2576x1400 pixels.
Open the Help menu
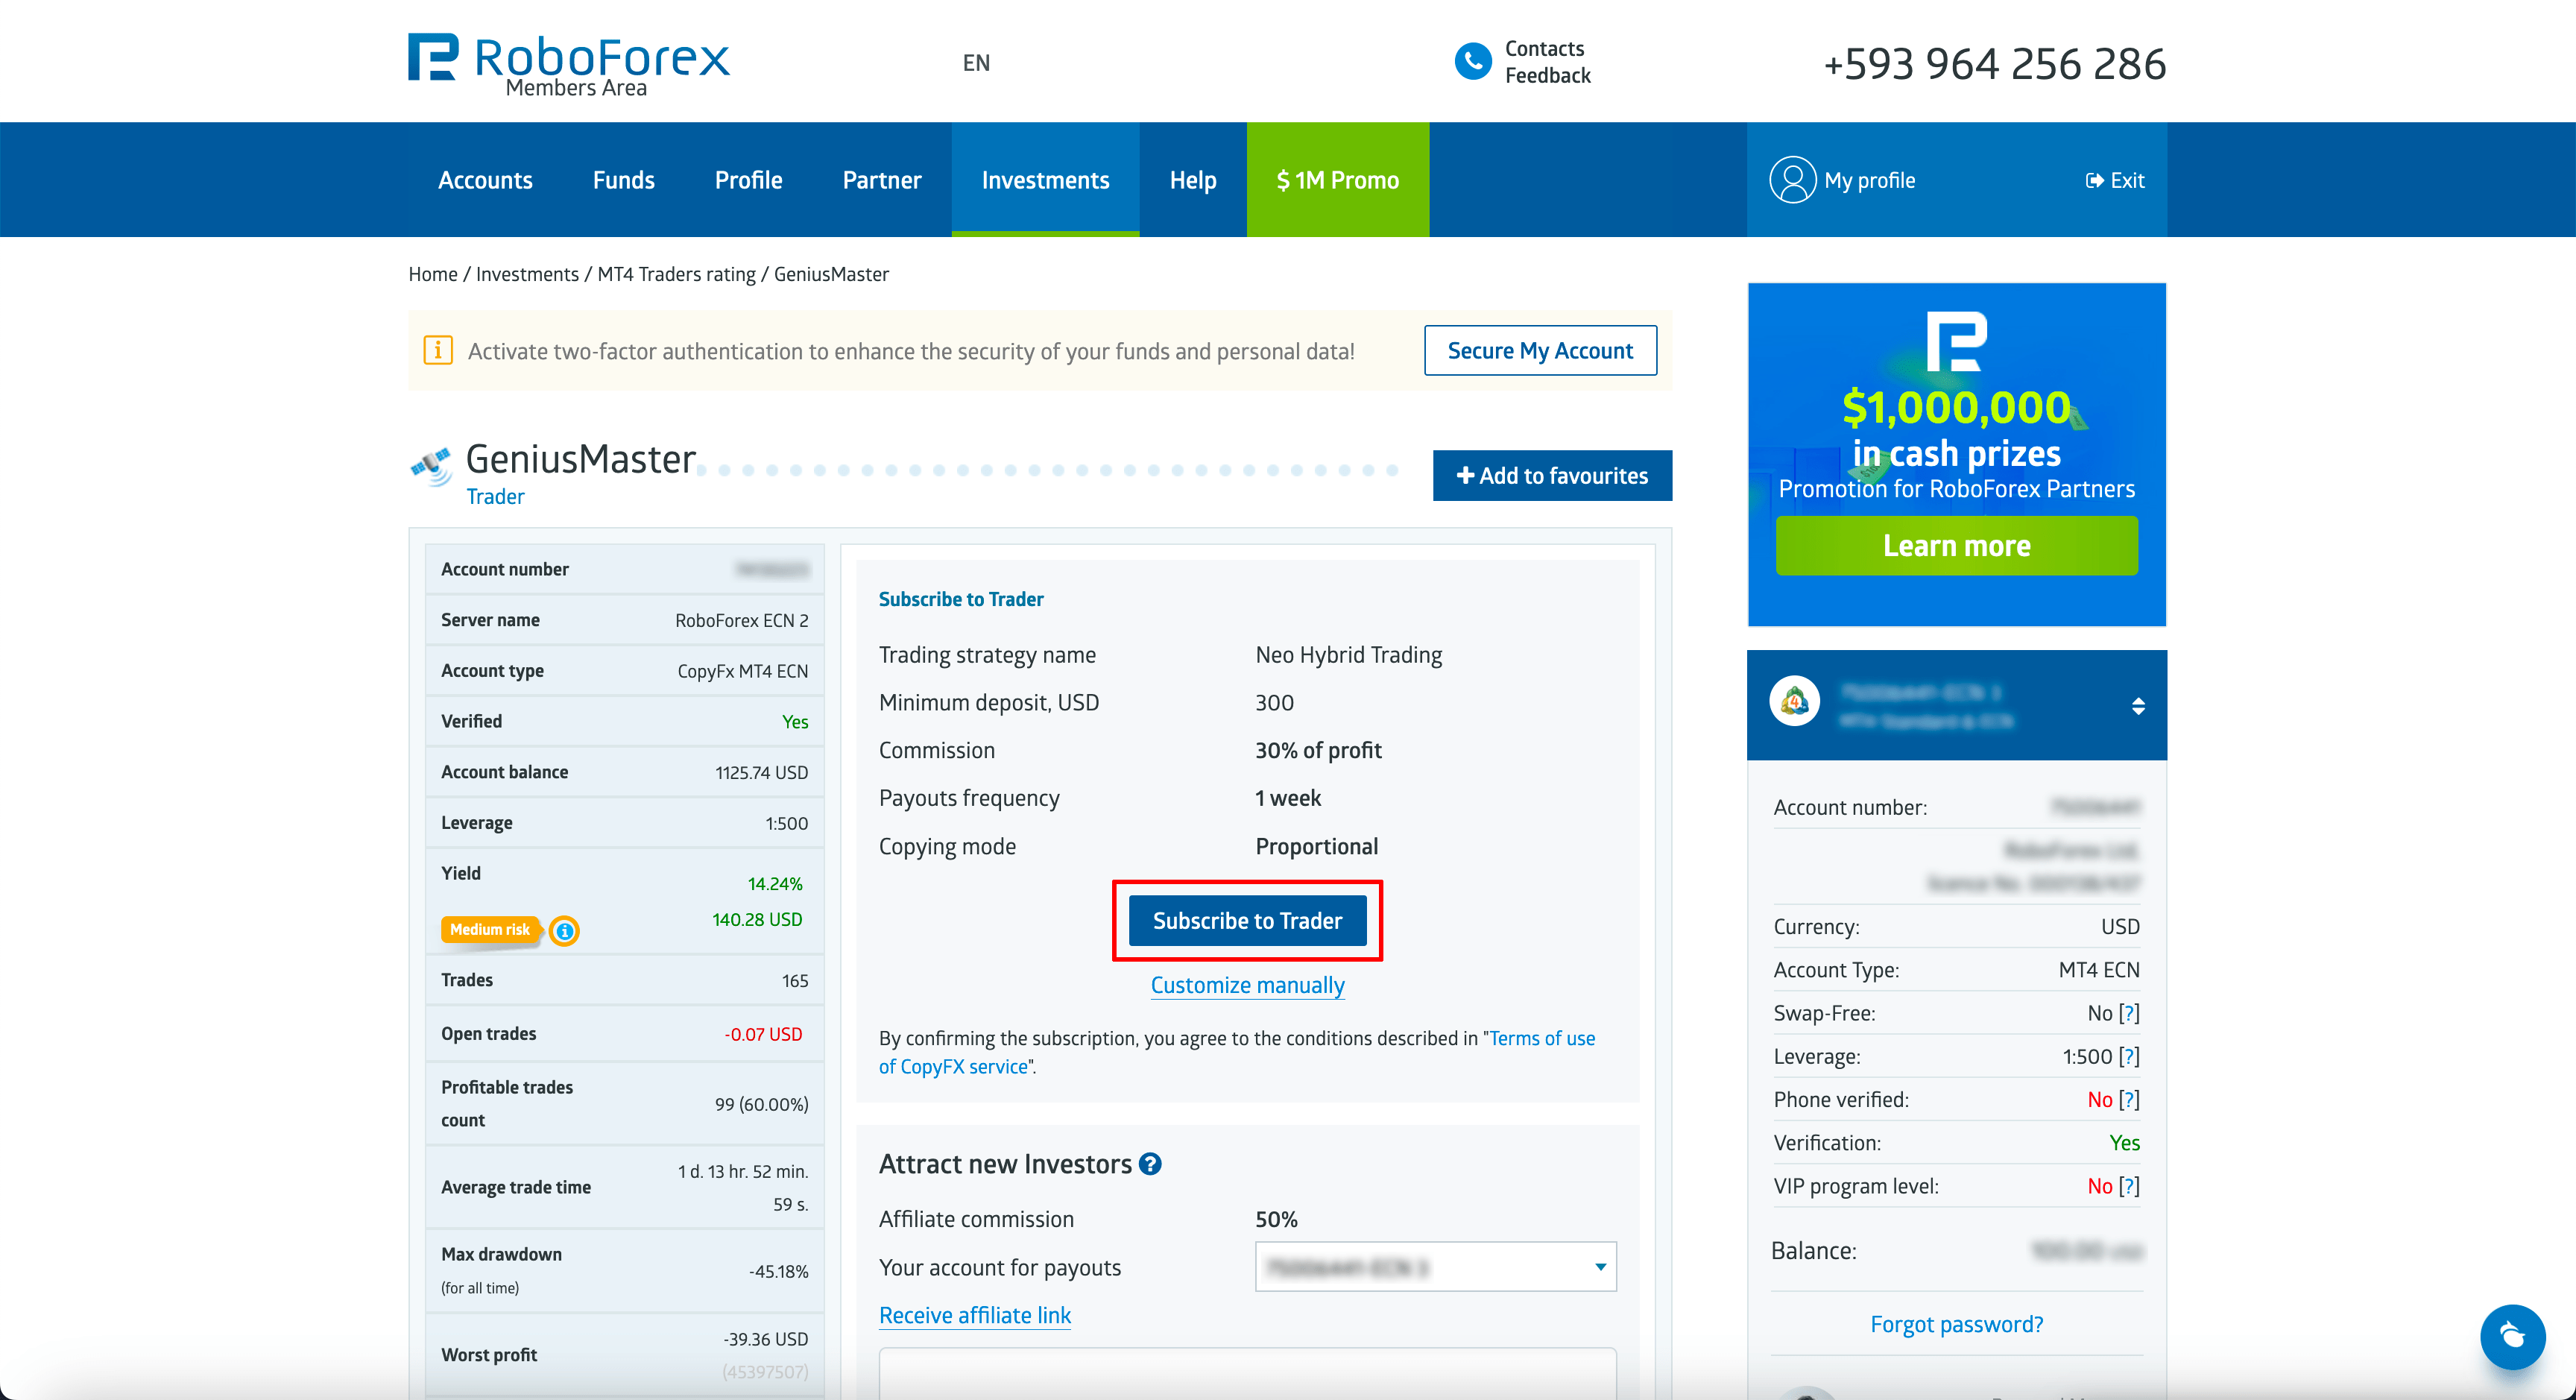pos(1192,180)
